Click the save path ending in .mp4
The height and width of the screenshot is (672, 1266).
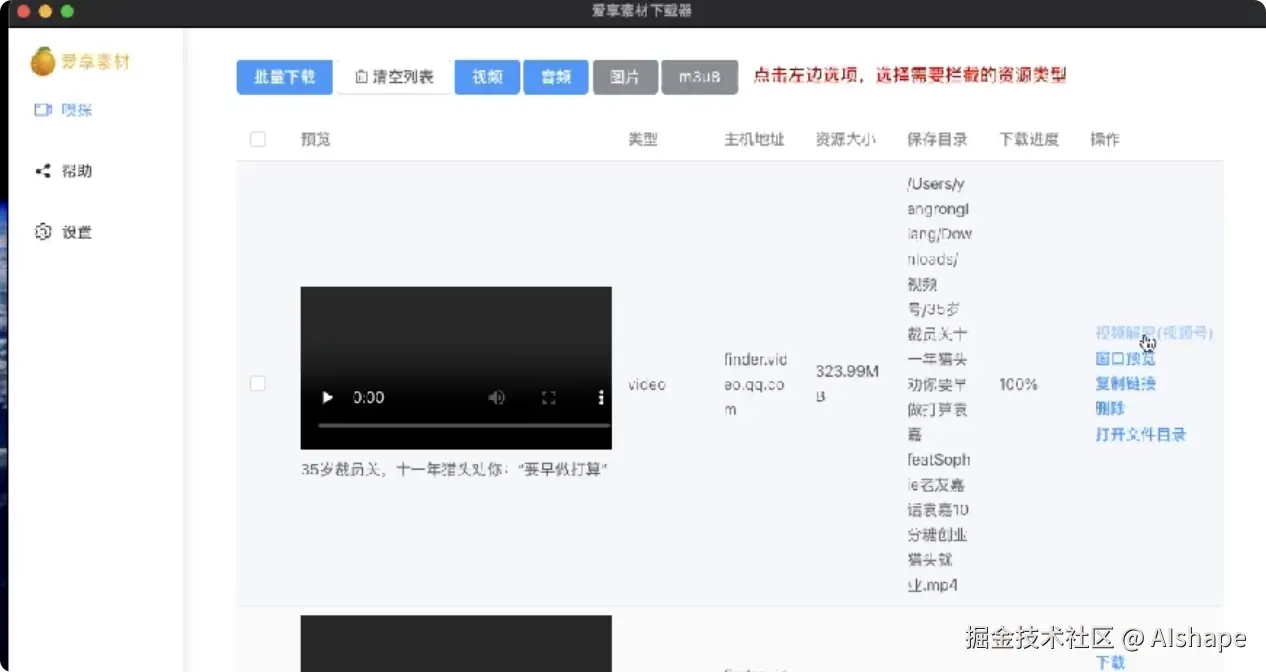pos(940,384)
